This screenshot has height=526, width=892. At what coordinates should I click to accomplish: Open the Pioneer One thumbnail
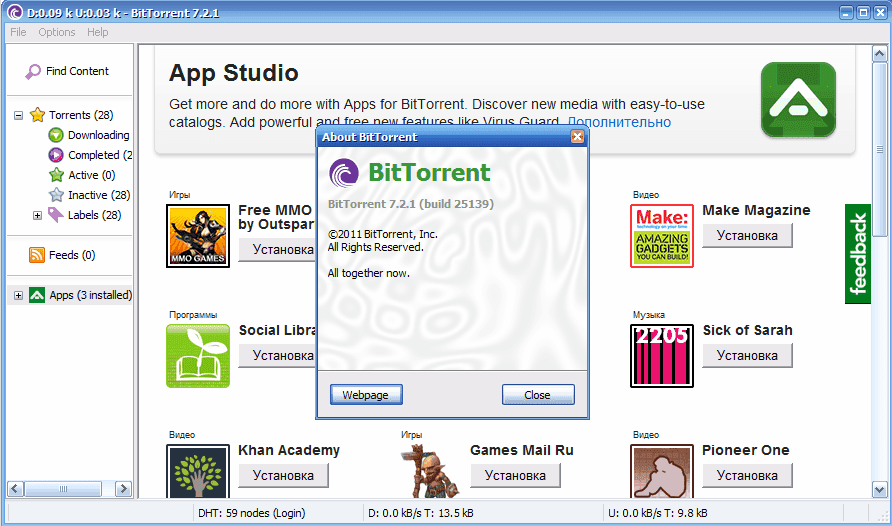(x=662, y=471)
